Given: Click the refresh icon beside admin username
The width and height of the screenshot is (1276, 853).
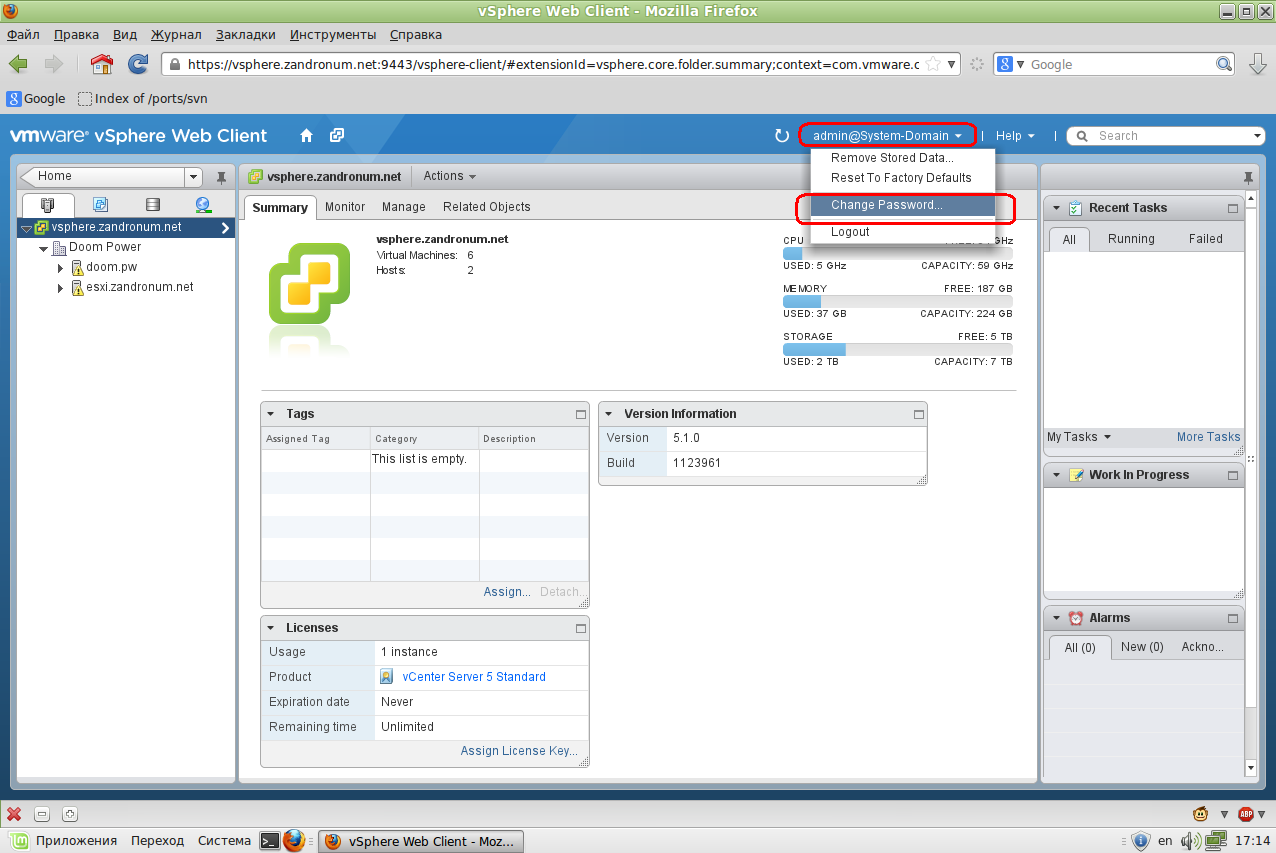Looking at the screenshot, I should click(x=782, y=136).
